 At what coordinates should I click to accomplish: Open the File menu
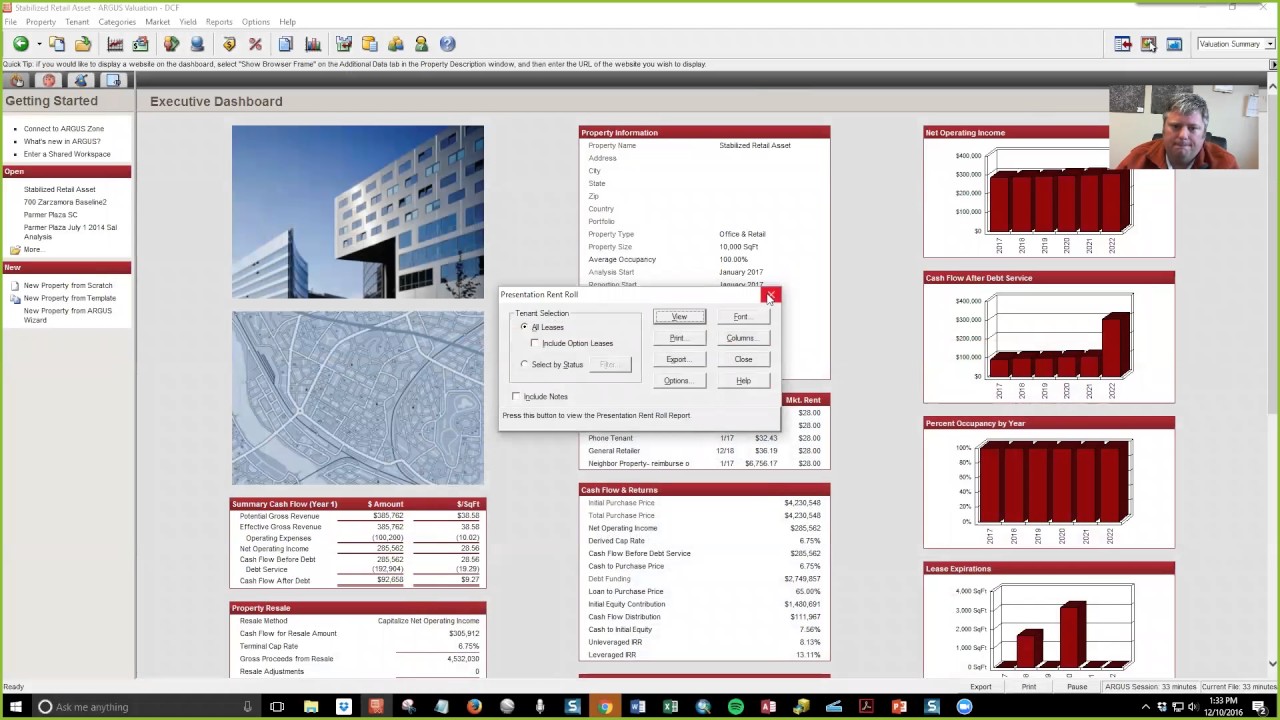point(10,22)
